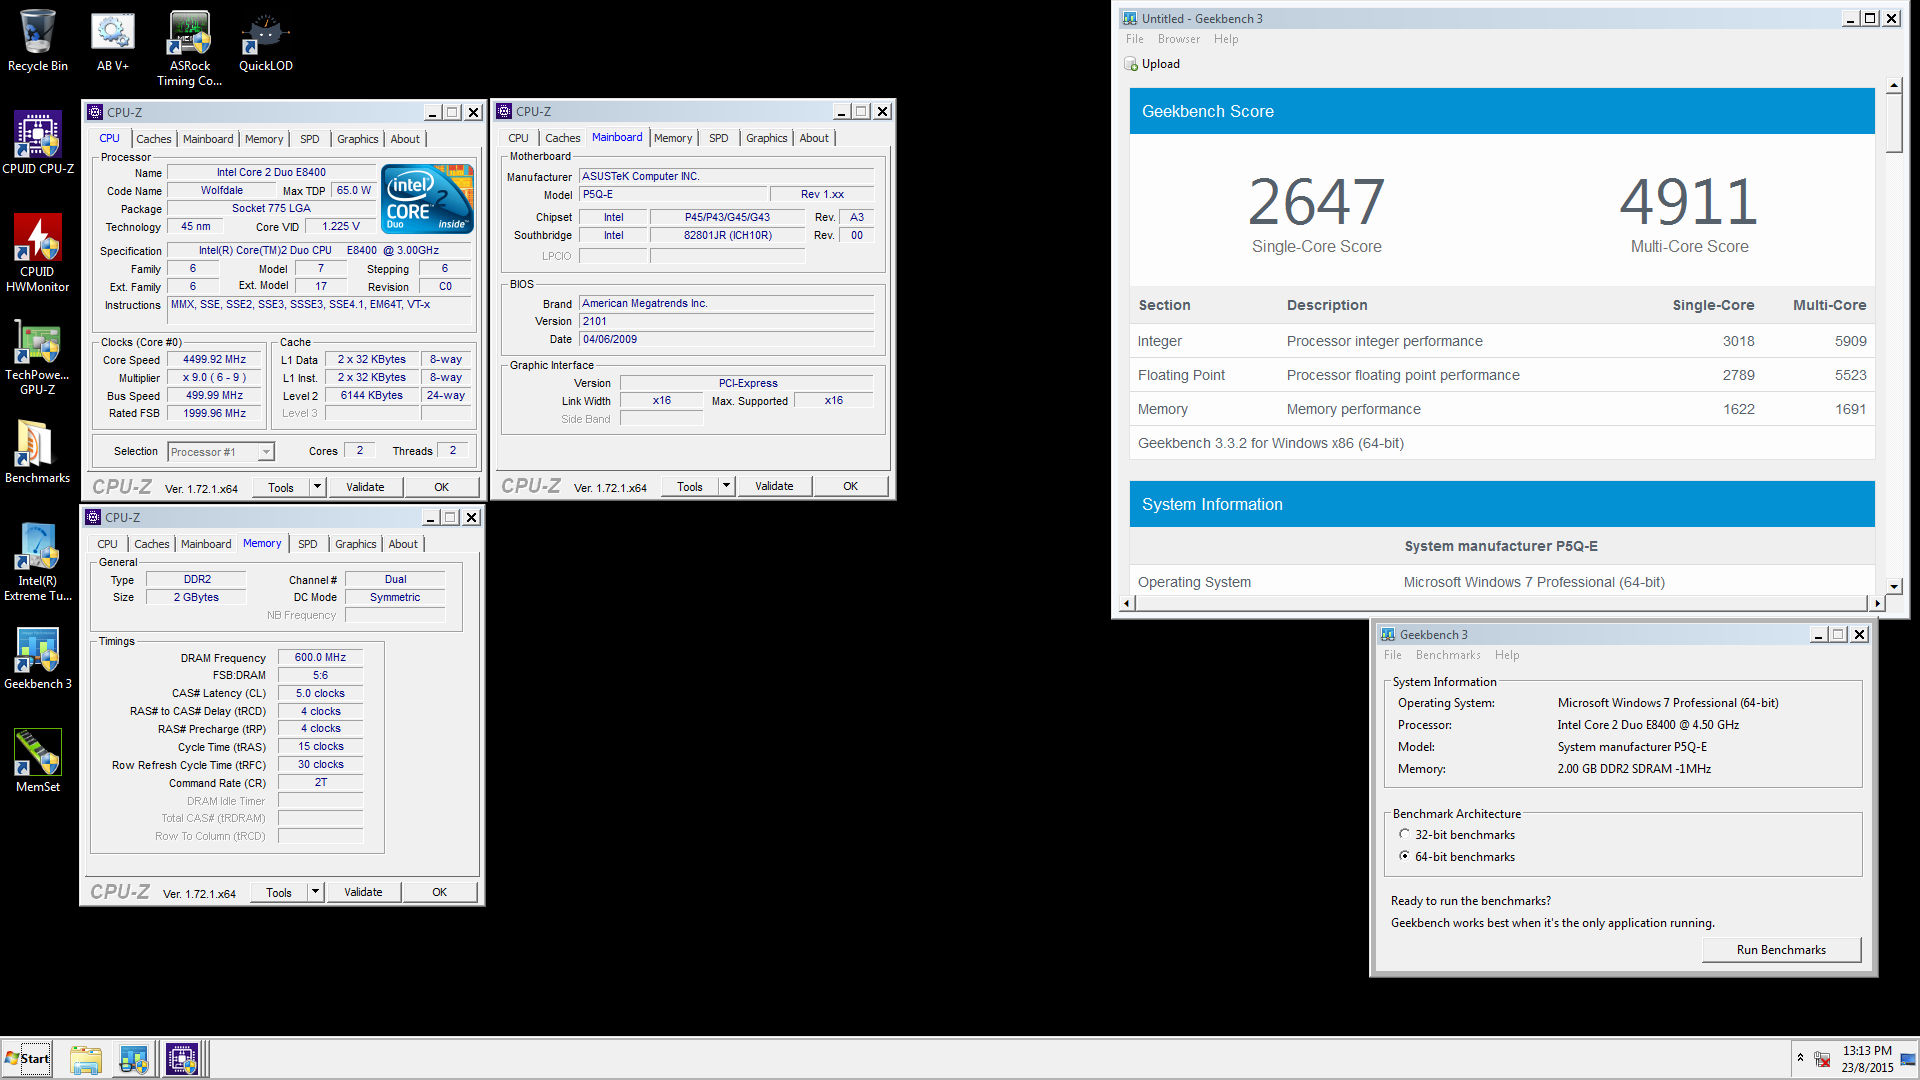Click Validate in the CPU tab window
The height and width of the screenshot is (1080, 1920).
click(x=365, y=487)
